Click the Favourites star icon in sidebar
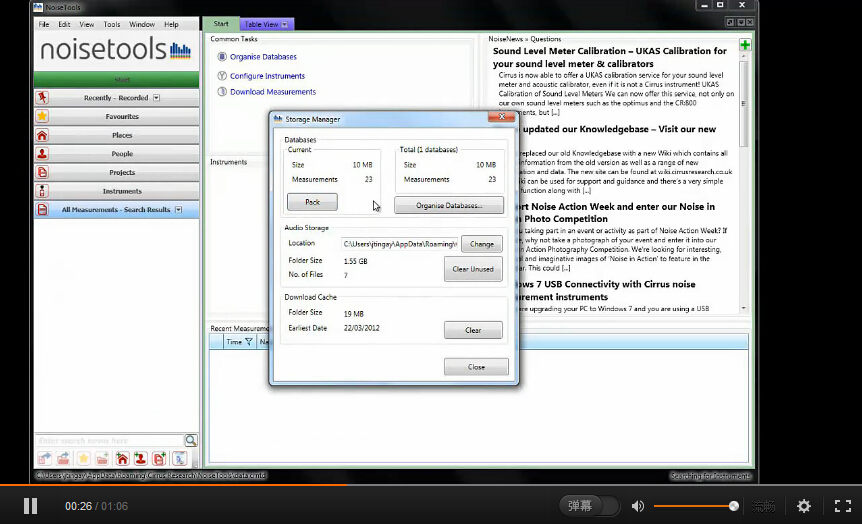 point(42,116)
